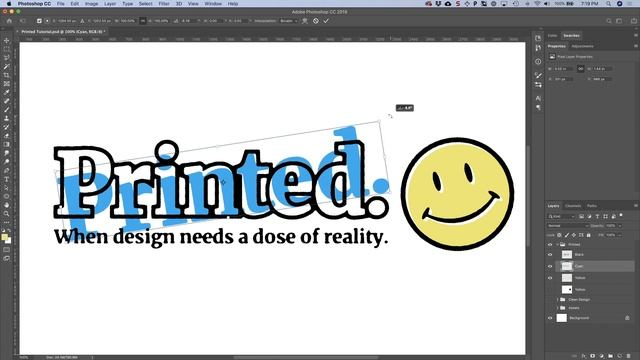Select the Crop tool
Viewport: 640px width, 360px height.
[7, 75]
